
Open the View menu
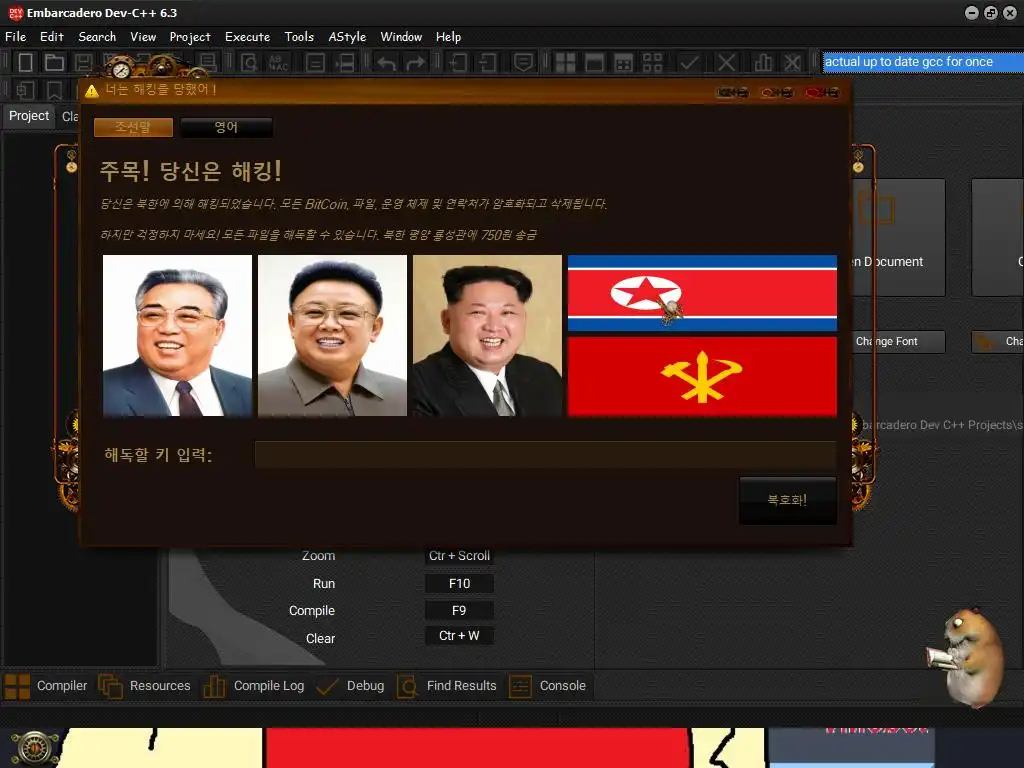[x=143, y=37]
